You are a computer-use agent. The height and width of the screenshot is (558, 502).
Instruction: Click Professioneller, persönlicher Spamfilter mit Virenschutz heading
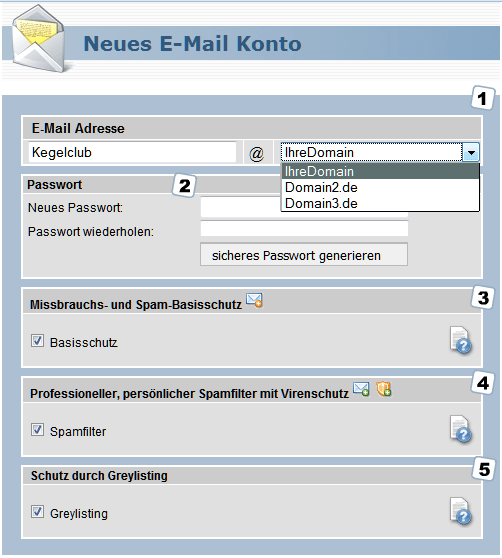[x=189, y=394]
